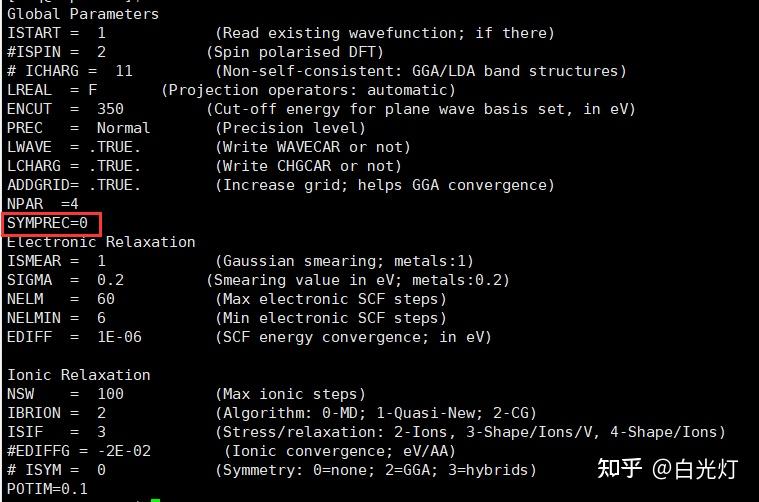The width and height of the screenshot is (759, 502).
Task: Place cursor on the ISTART = 1 line
Action: (56, 33)
